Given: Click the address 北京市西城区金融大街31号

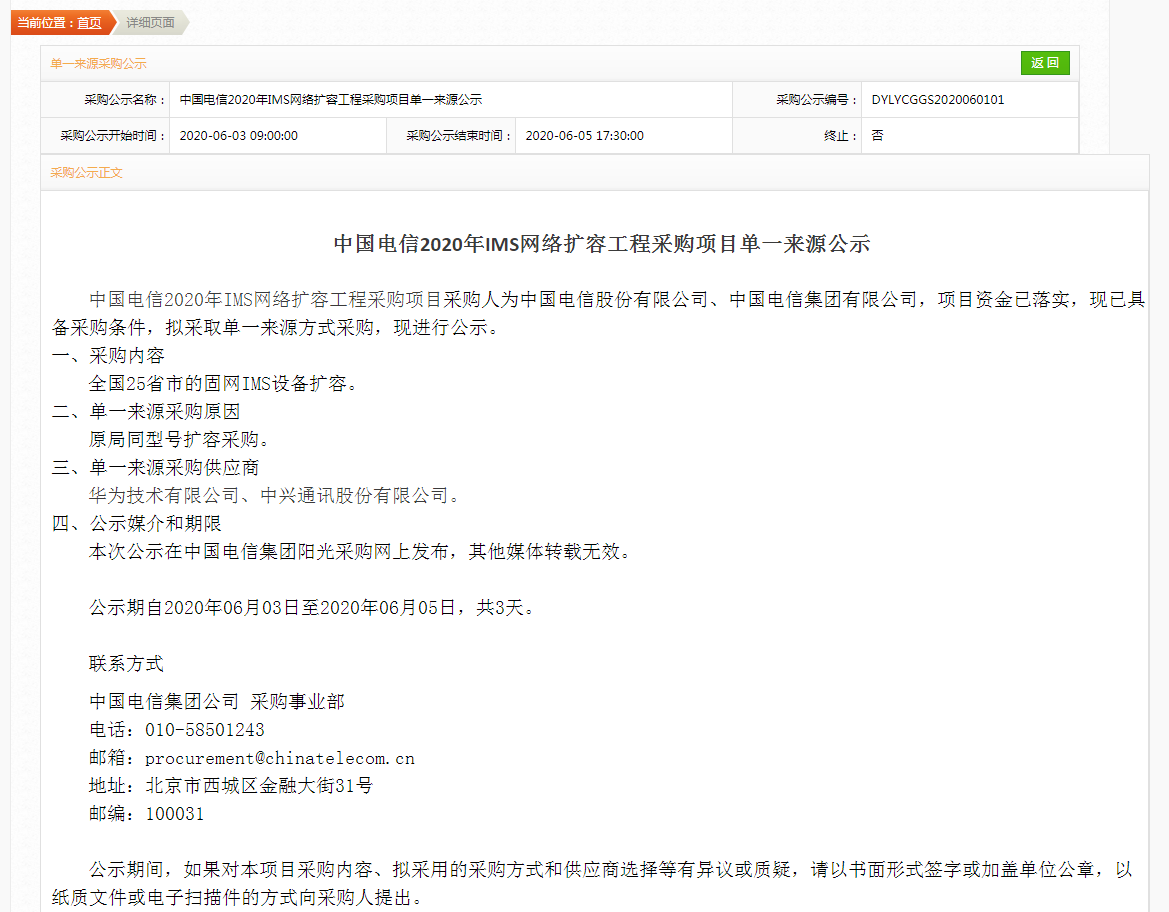Looking at the screenshot, I should pyautogui.click(x=259, y=785).
